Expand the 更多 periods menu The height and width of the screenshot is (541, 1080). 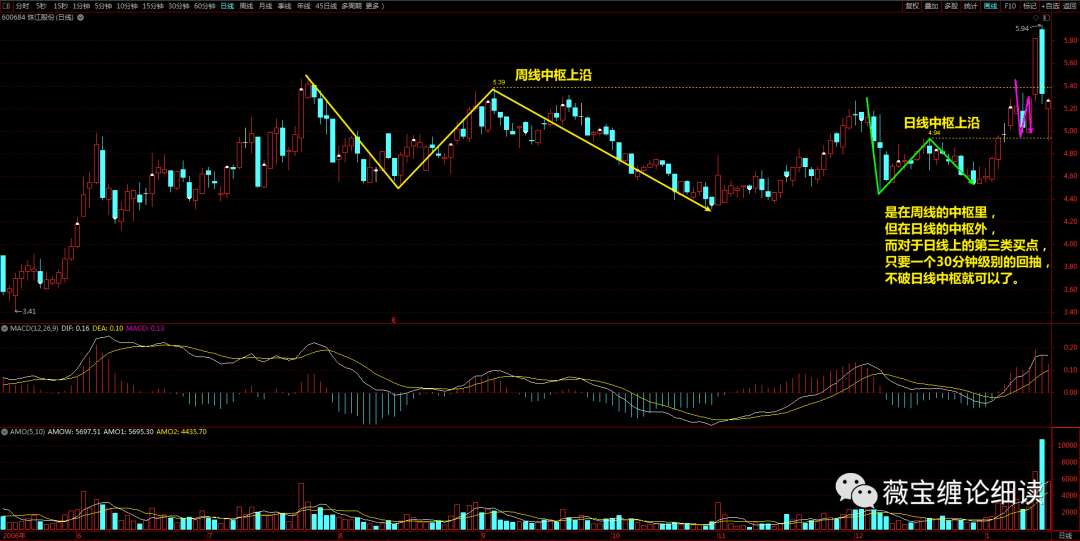click(375, 6)
